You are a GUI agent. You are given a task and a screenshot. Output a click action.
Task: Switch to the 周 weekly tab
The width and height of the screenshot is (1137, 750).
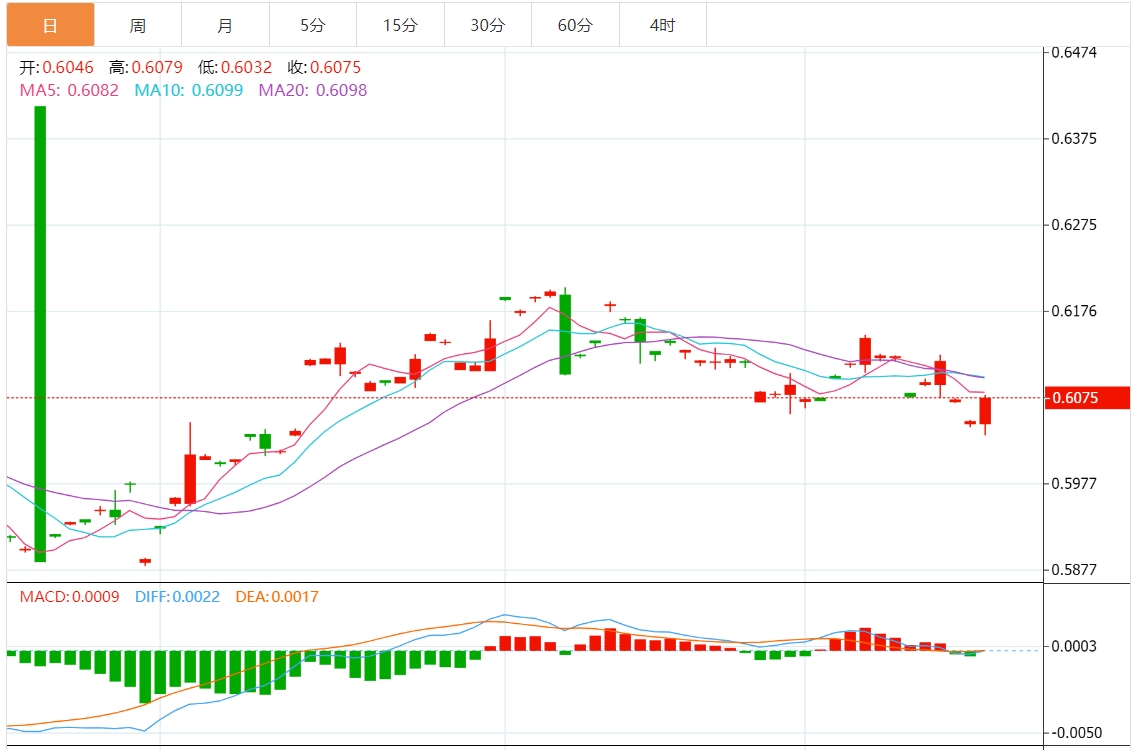[138, 25]
